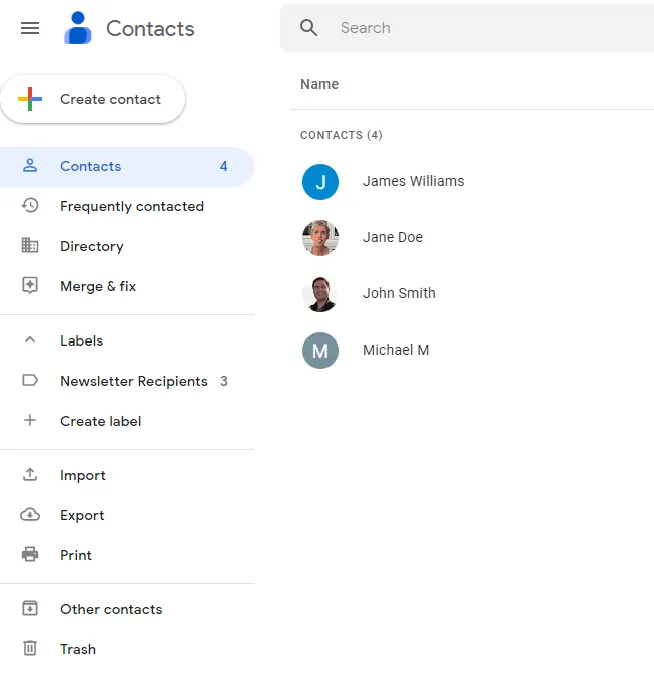
Task: Click the Export cloud download icon
Action: (30, 515)
